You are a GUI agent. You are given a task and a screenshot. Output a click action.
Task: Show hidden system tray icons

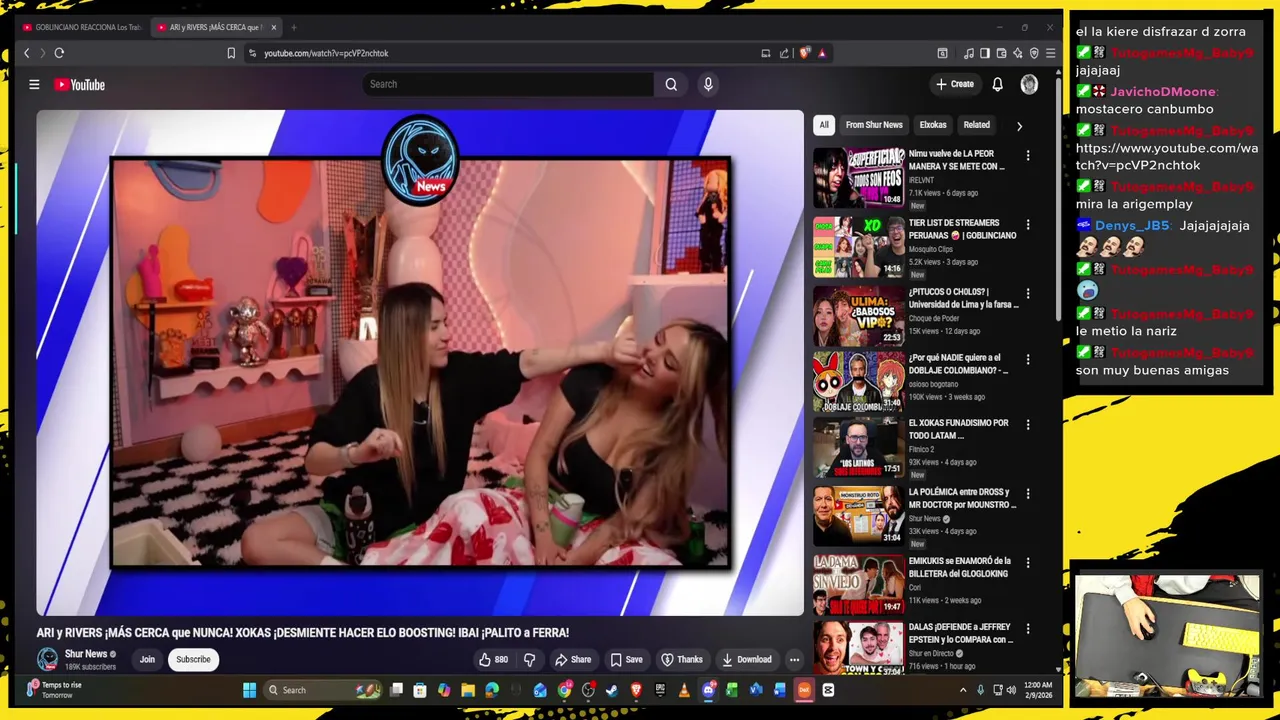click(x=963, y=690)
